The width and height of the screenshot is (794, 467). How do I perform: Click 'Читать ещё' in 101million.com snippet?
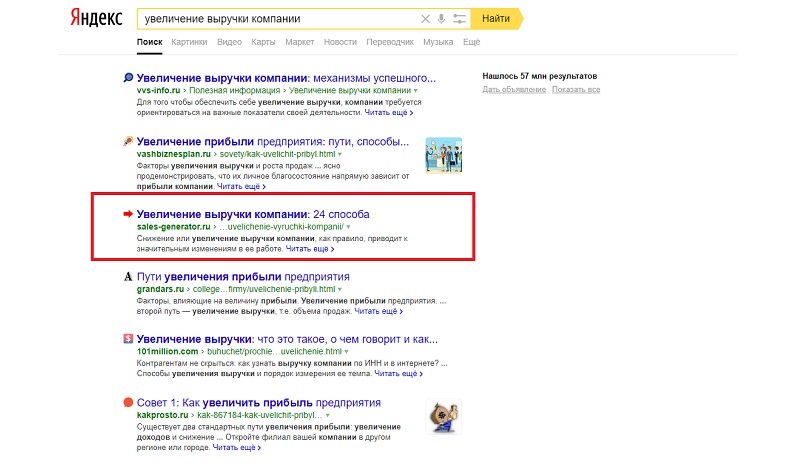pos(398,373)
